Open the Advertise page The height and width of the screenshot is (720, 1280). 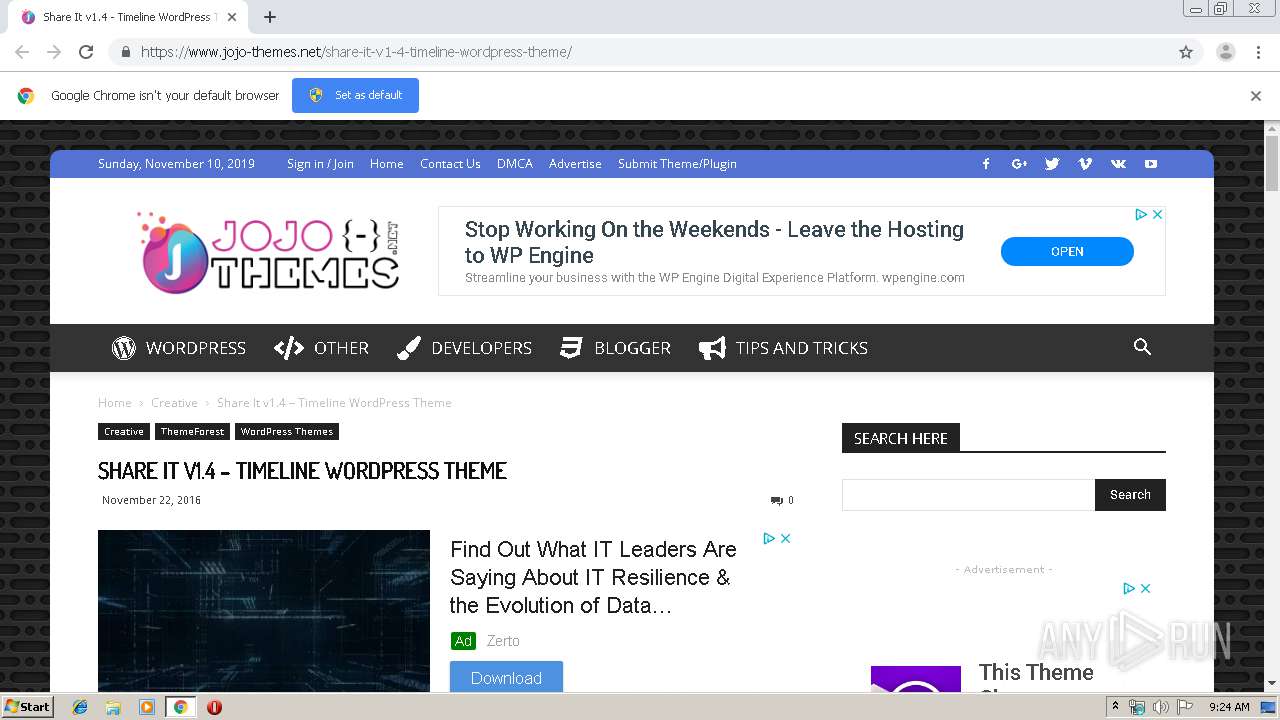coord(575,164)
